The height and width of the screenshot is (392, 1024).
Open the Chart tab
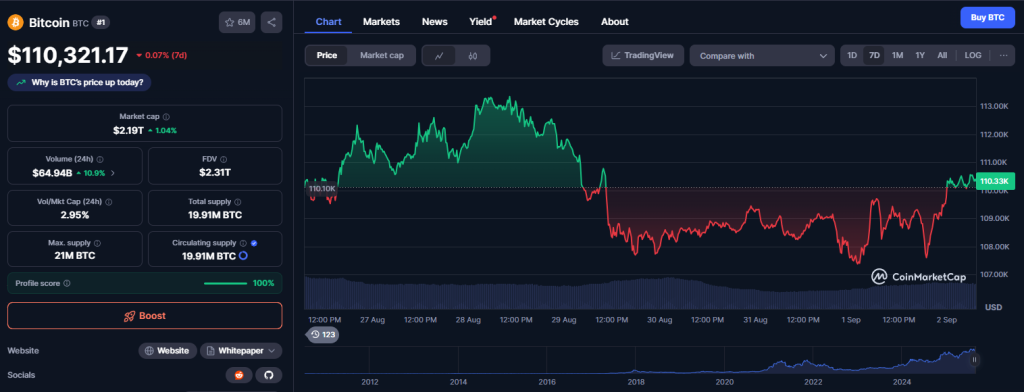pyautogui.click(x=328, y=22)
